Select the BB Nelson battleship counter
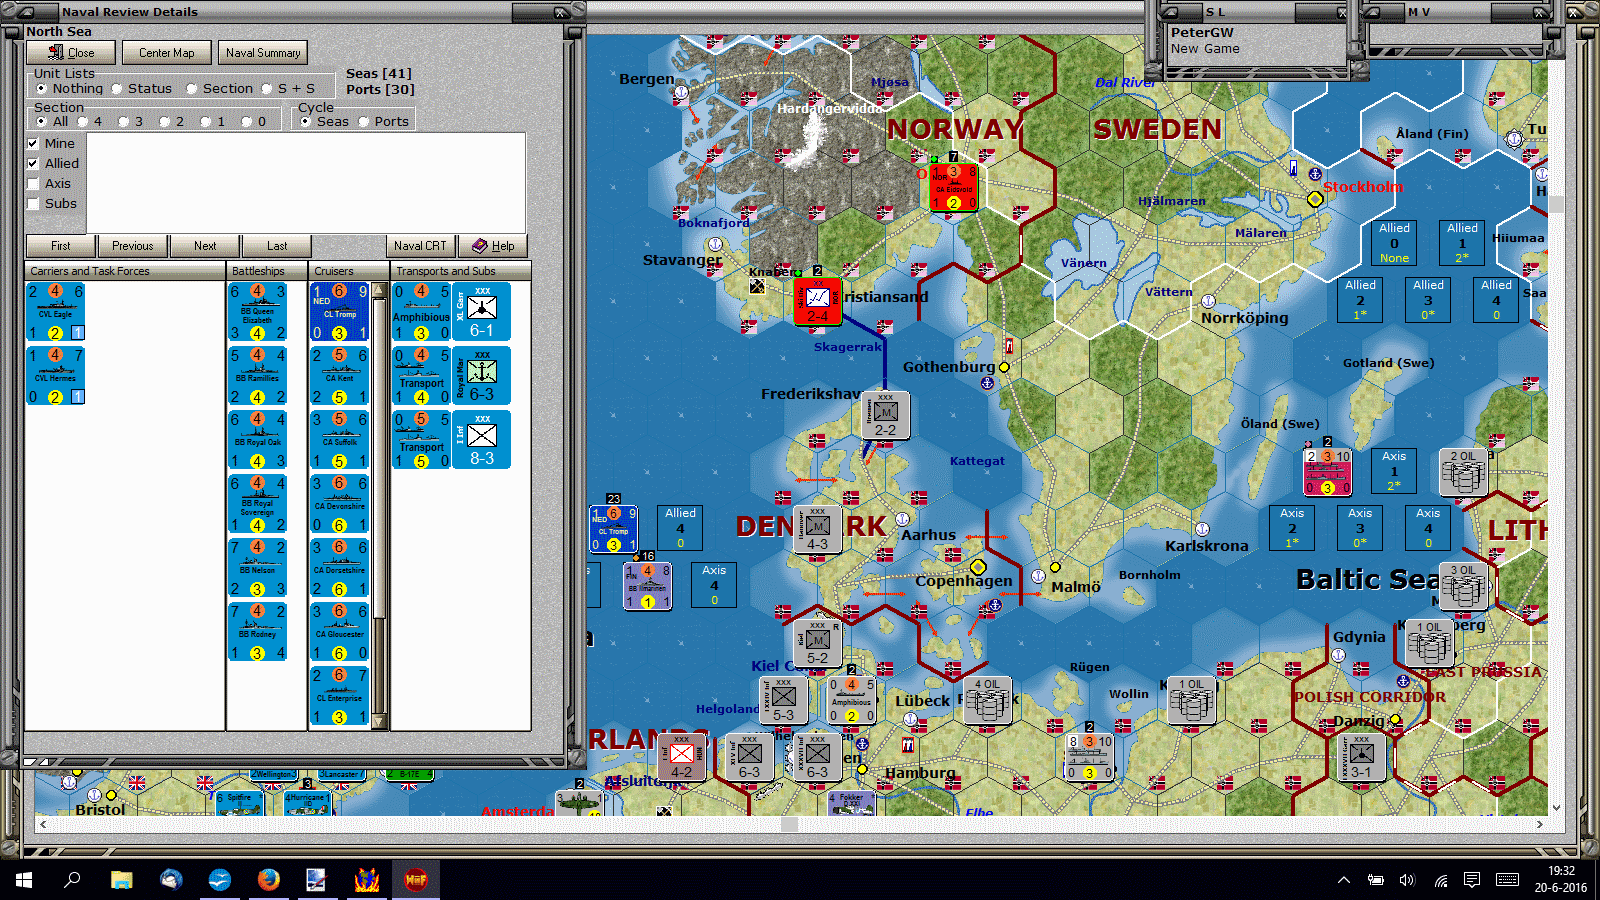 click(258, 568)
